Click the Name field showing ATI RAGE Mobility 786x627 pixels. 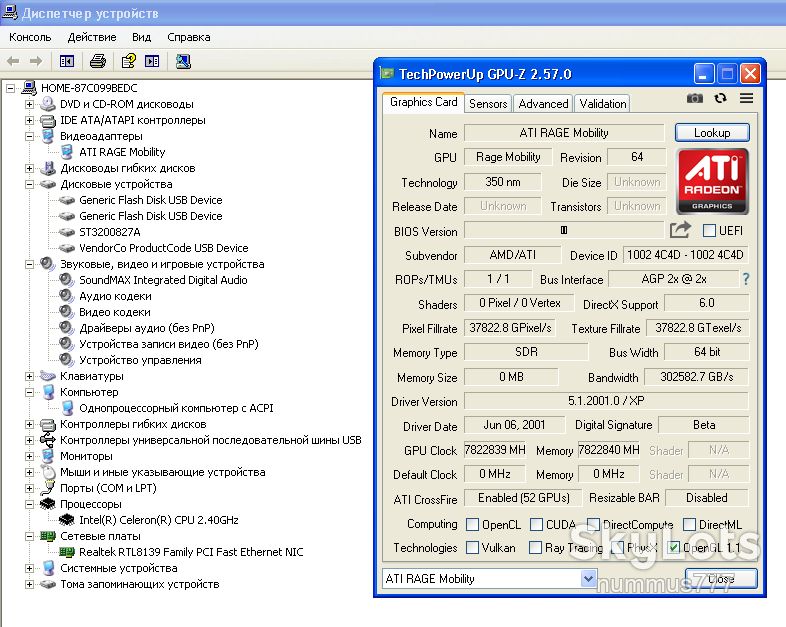point(564,133)
